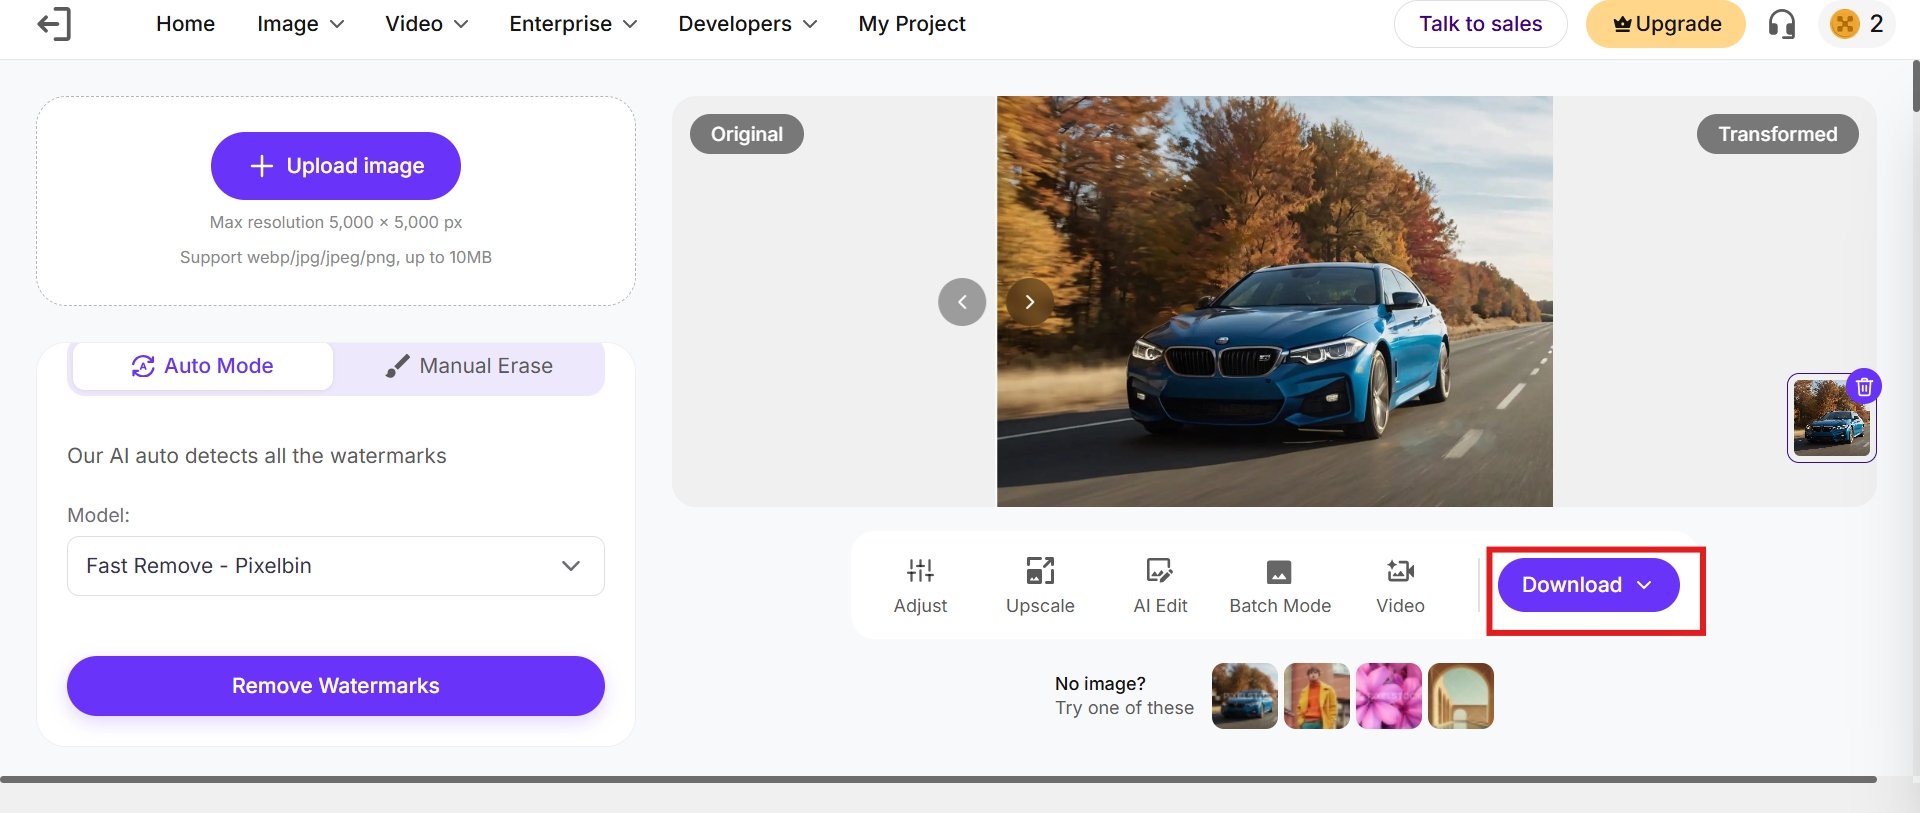The height and width of the screenshot is (813, 1920).
Task: Expand the Model dropdown Fast Remove - Pixelbin
Action: tap(336, 566)
